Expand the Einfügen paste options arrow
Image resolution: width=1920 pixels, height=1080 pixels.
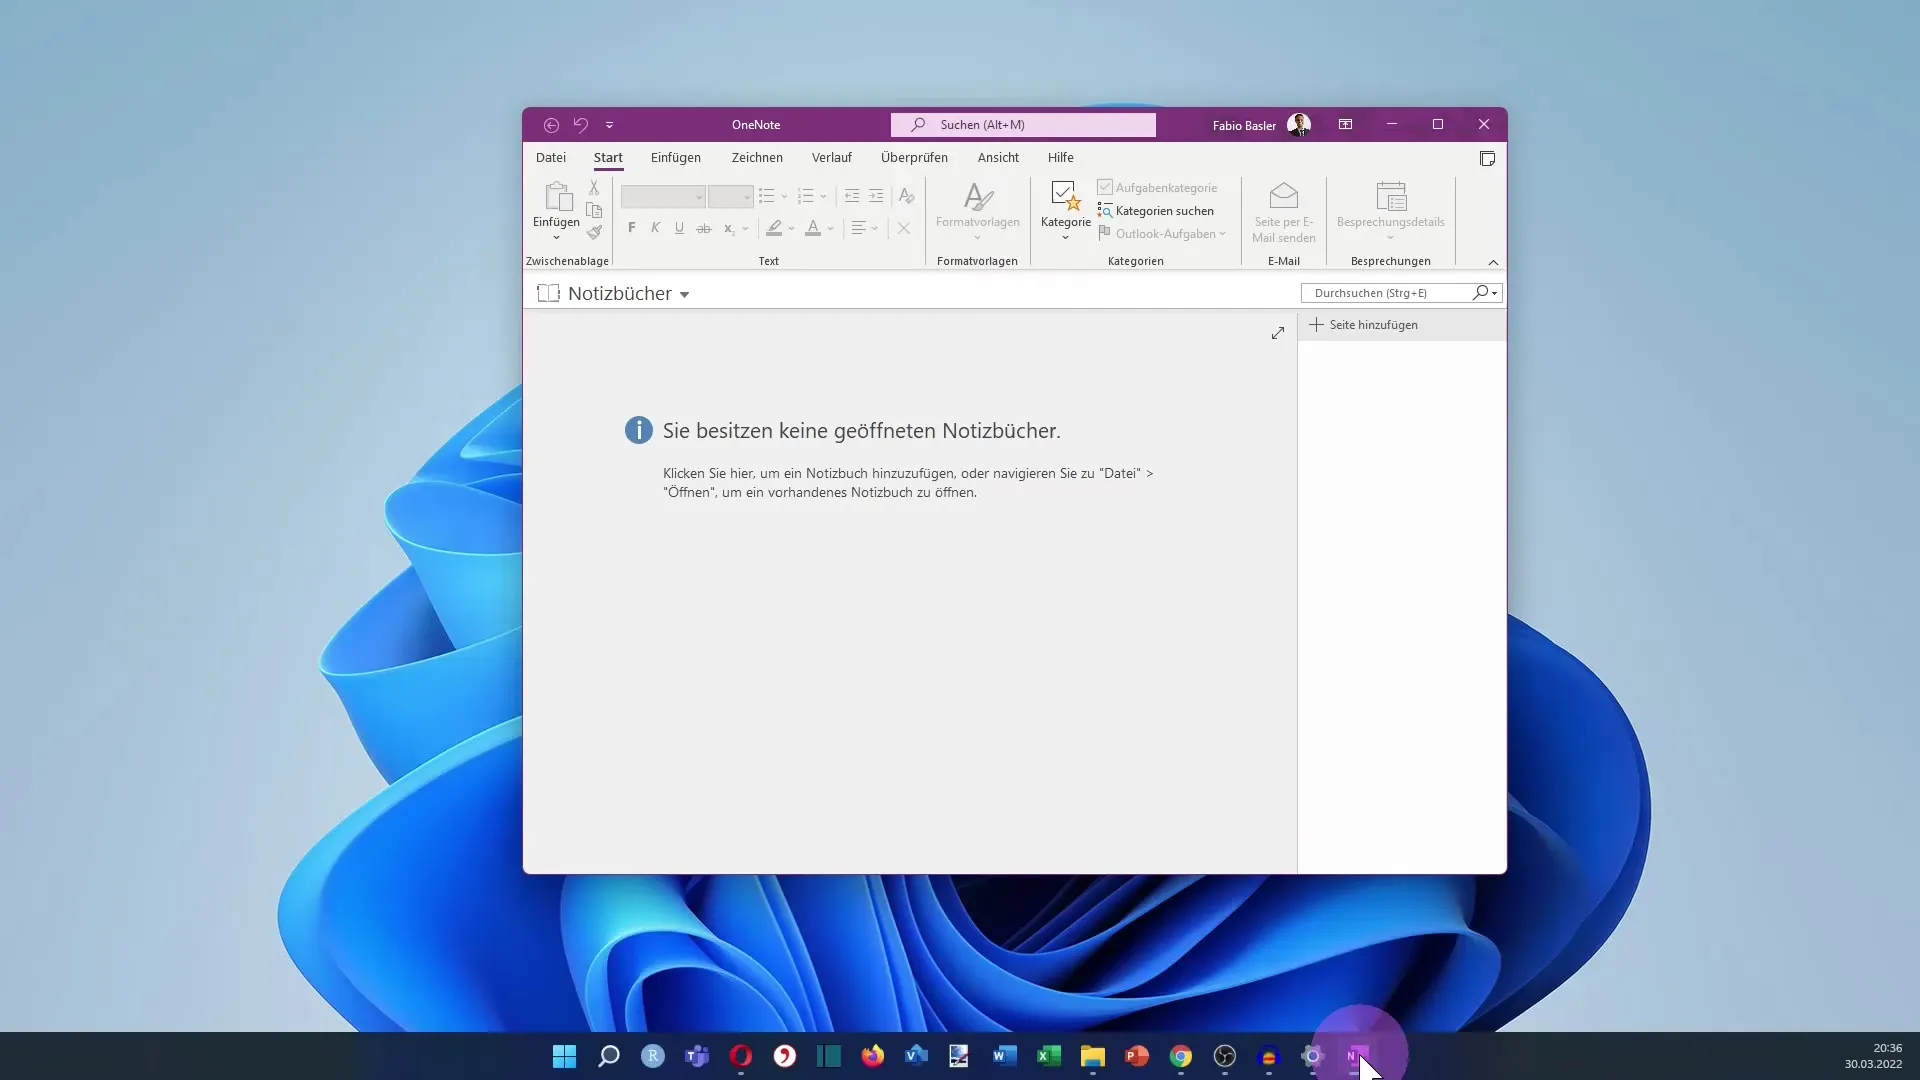pyautogui.click(x=556, y=237)
